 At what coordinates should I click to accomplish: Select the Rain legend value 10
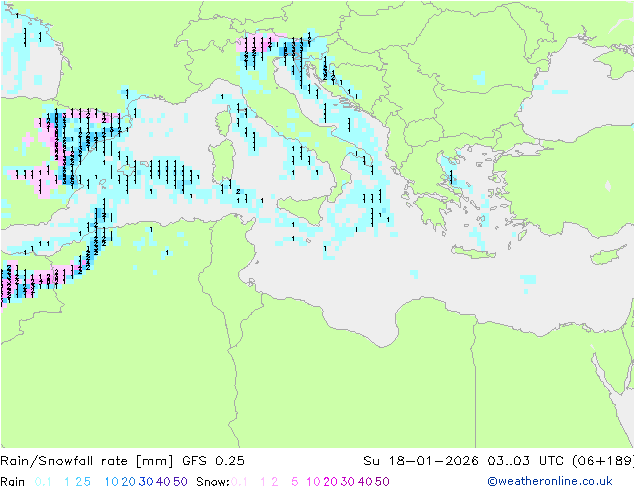(x=112, y=482)
